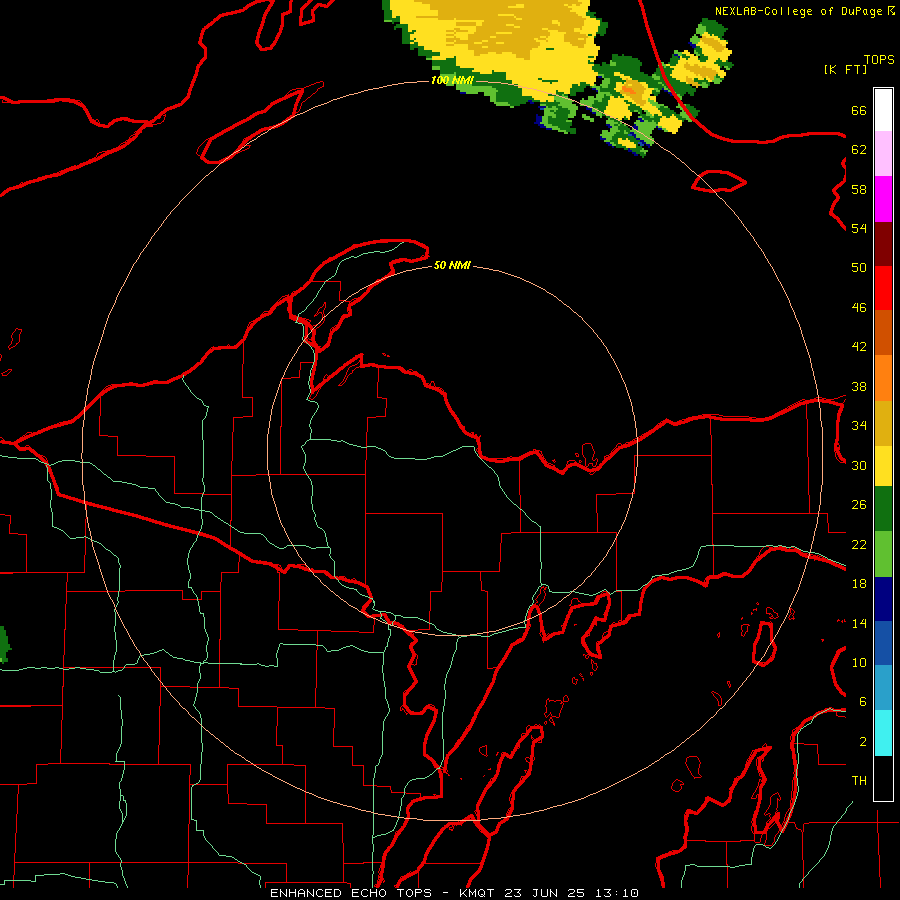Click the light orange legend swatch
Viewport: 900px width, 900px height.
[x=883, y=378]
